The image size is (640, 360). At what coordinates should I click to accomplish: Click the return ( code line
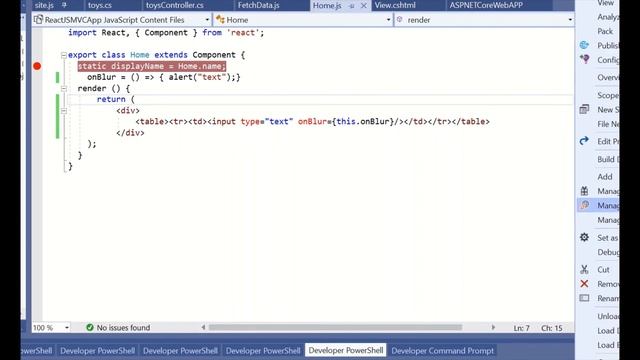[116, 99]
